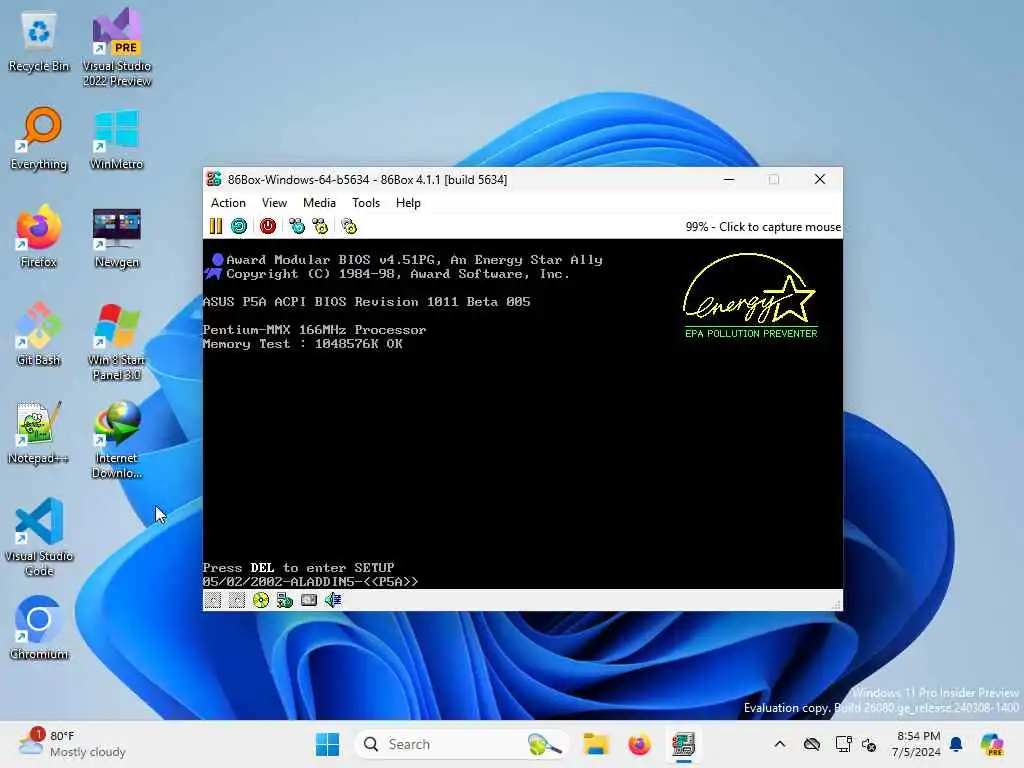Open Copilot Preview from taskbar corner
This screenshot has width=1024, height=768.
coord(992,744)
